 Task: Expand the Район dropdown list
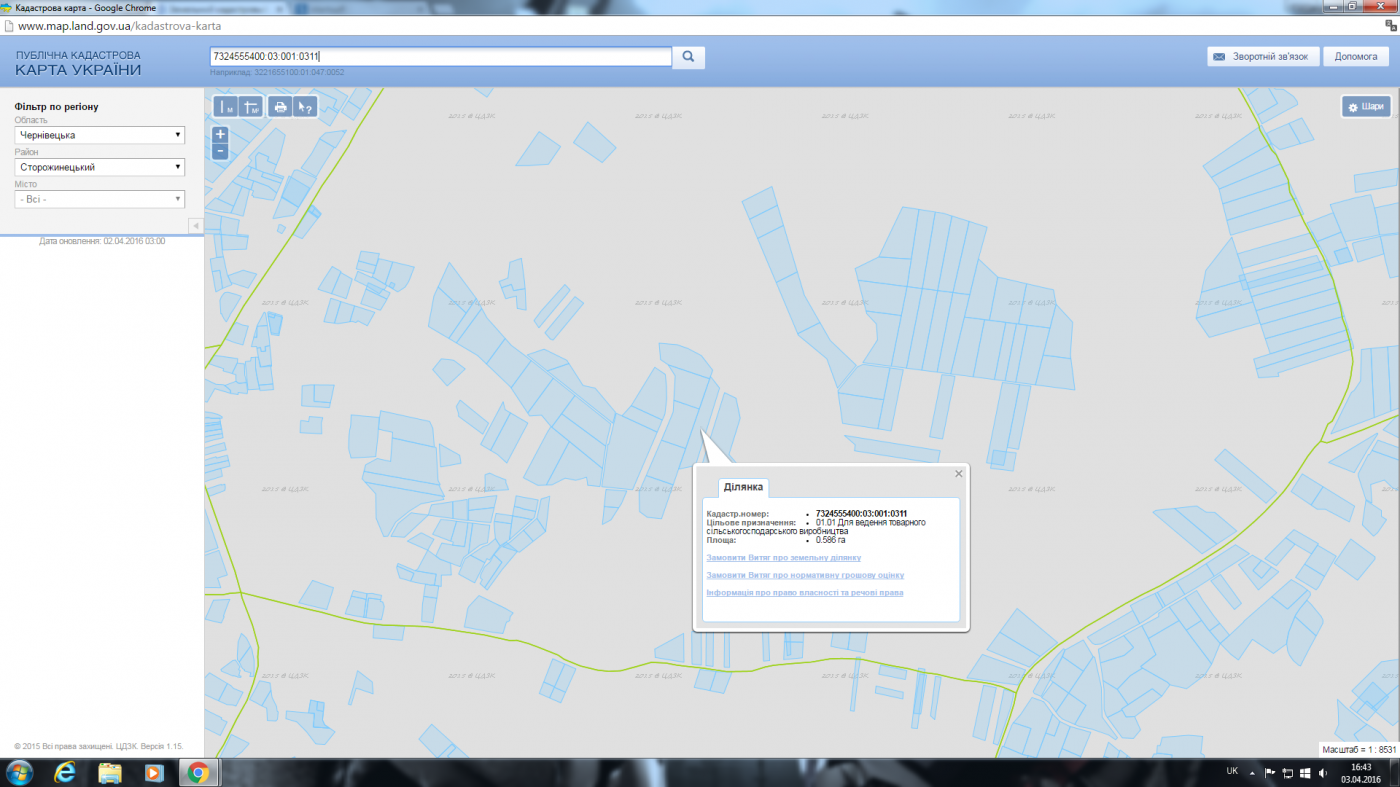click(100, 167)
